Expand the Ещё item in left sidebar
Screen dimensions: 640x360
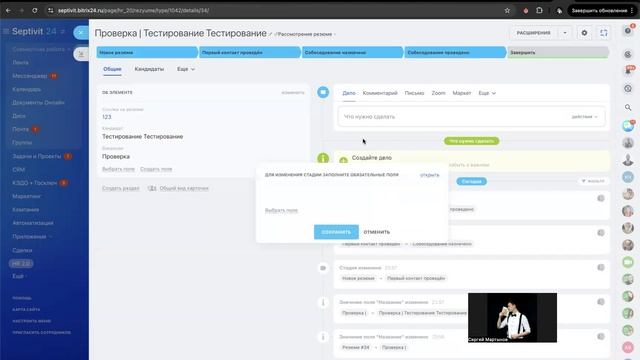[19, 276]
